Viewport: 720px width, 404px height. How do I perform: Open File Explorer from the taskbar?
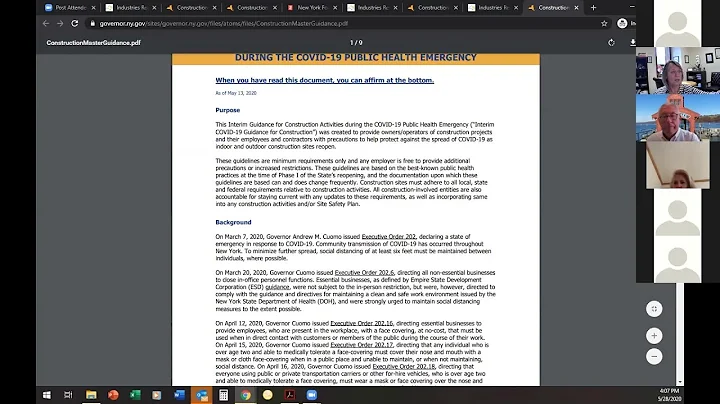91,395
